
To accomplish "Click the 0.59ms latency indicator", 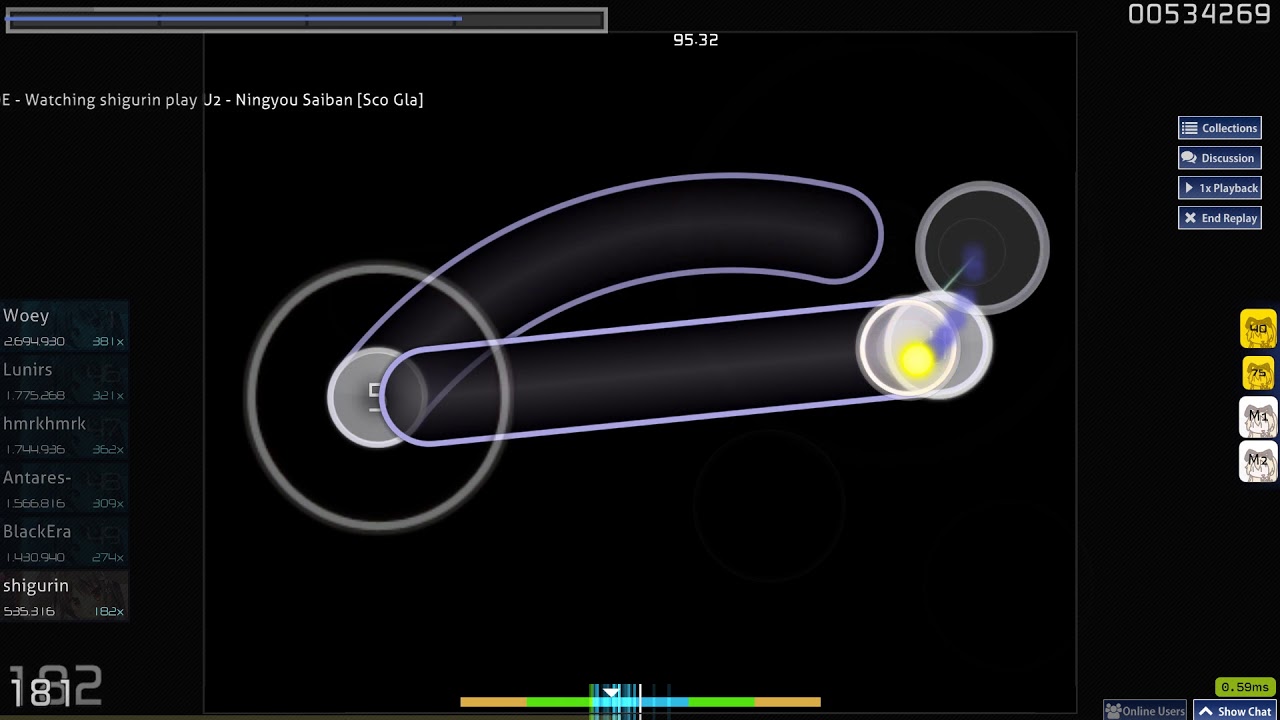I will [x=1245, y=687].
